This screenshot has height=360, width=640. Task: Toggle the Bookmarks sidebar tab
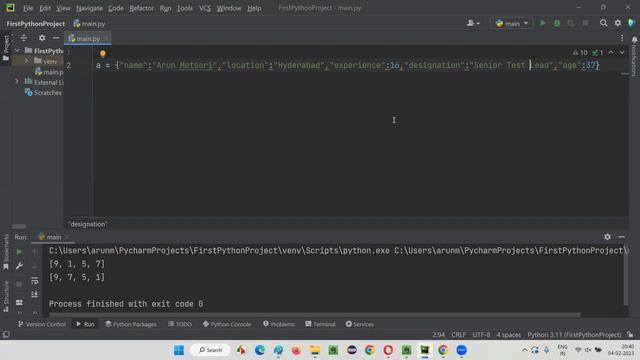pyautogui.click(x=6, y=251)
